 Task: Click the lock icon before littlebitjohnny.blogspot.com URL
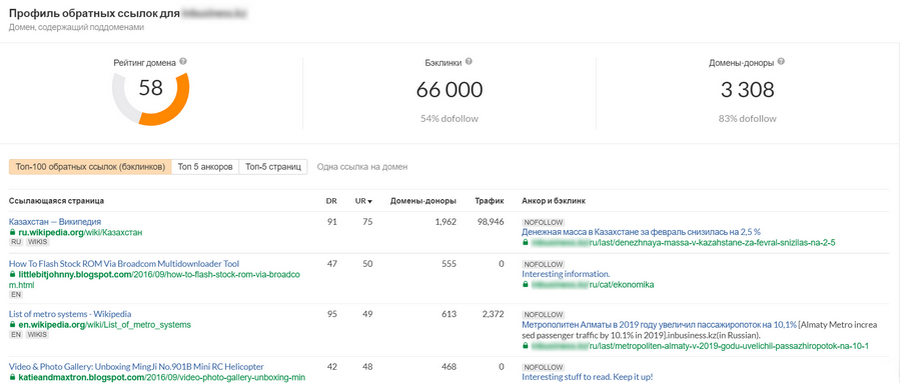12,275
